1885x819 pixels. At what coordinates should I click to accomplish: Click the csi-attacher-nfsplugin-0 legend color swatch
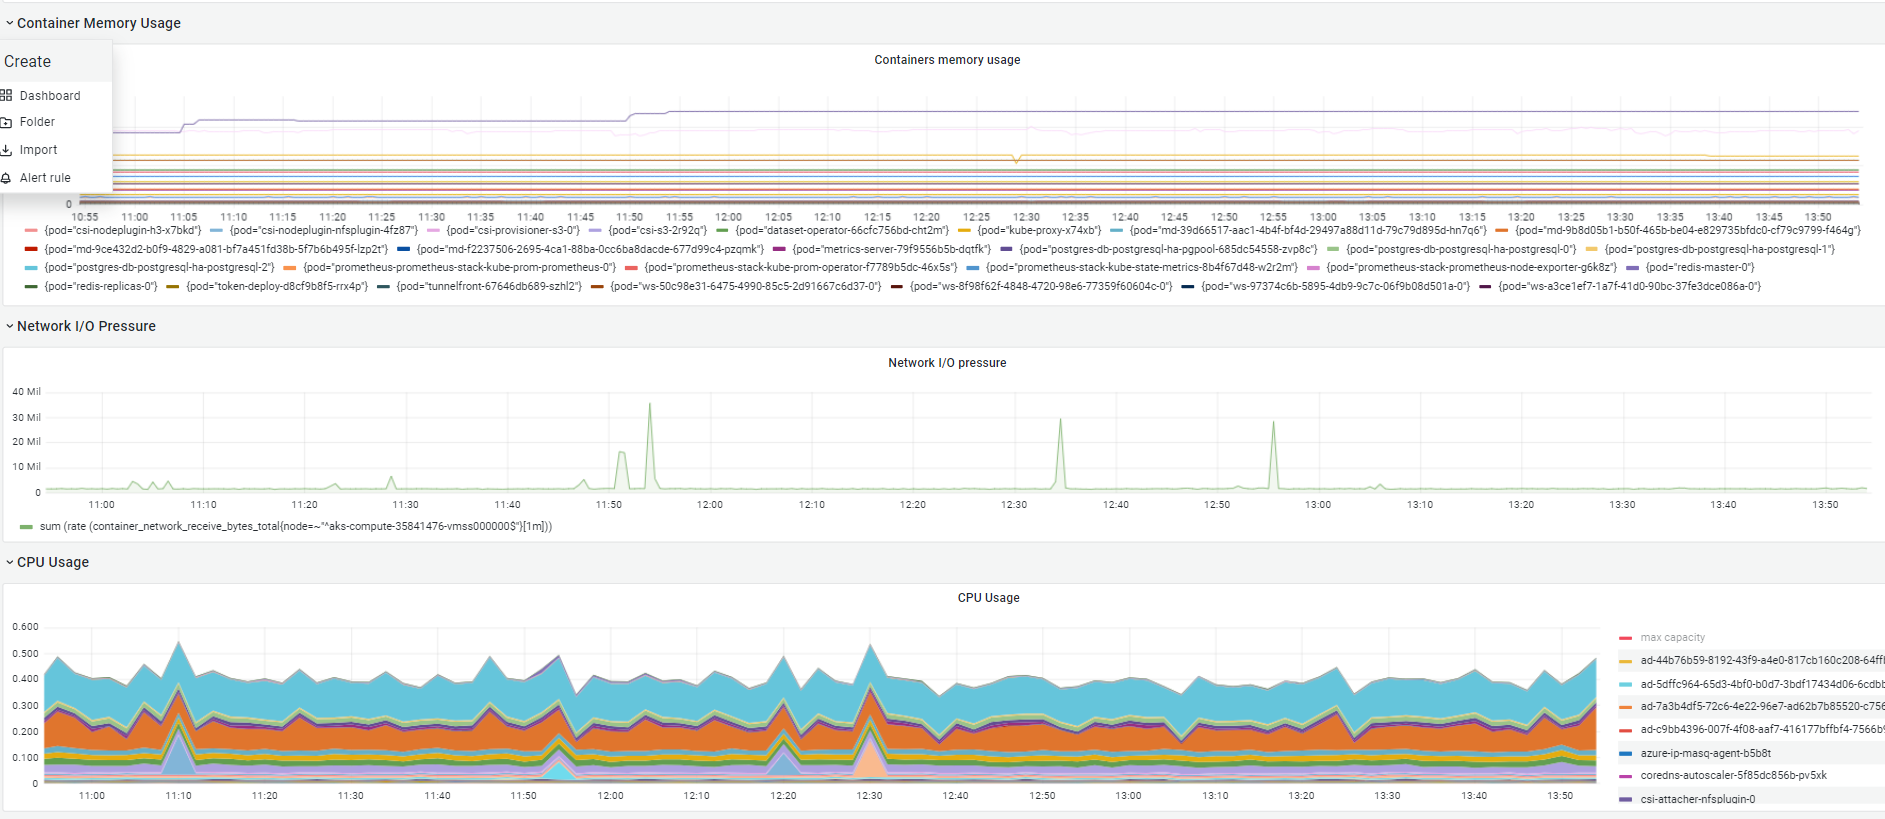tap(1625, 800)
